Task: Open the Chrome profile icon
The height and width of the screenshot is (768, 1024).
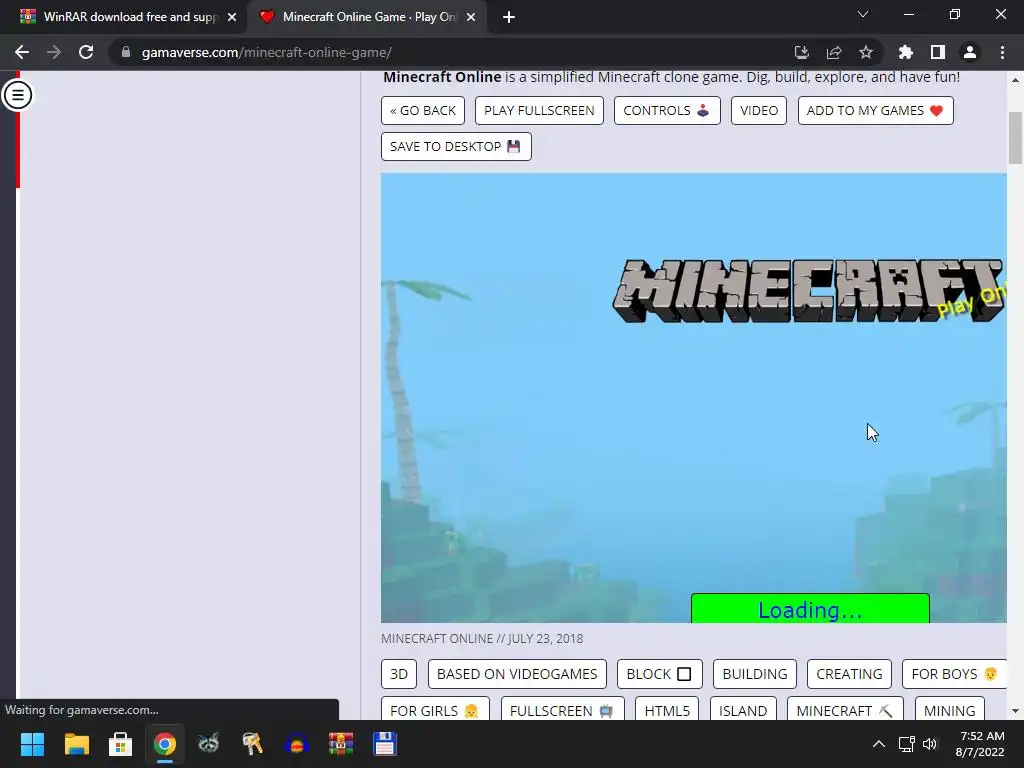Action: (970, 52)
